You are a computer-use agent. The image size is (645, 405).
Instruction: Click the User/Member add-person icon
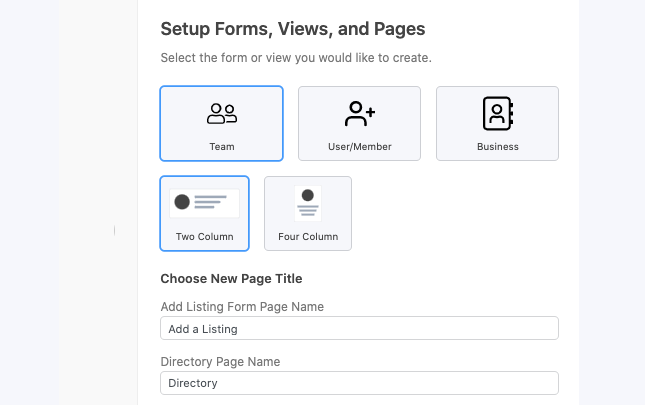(360, 113)
